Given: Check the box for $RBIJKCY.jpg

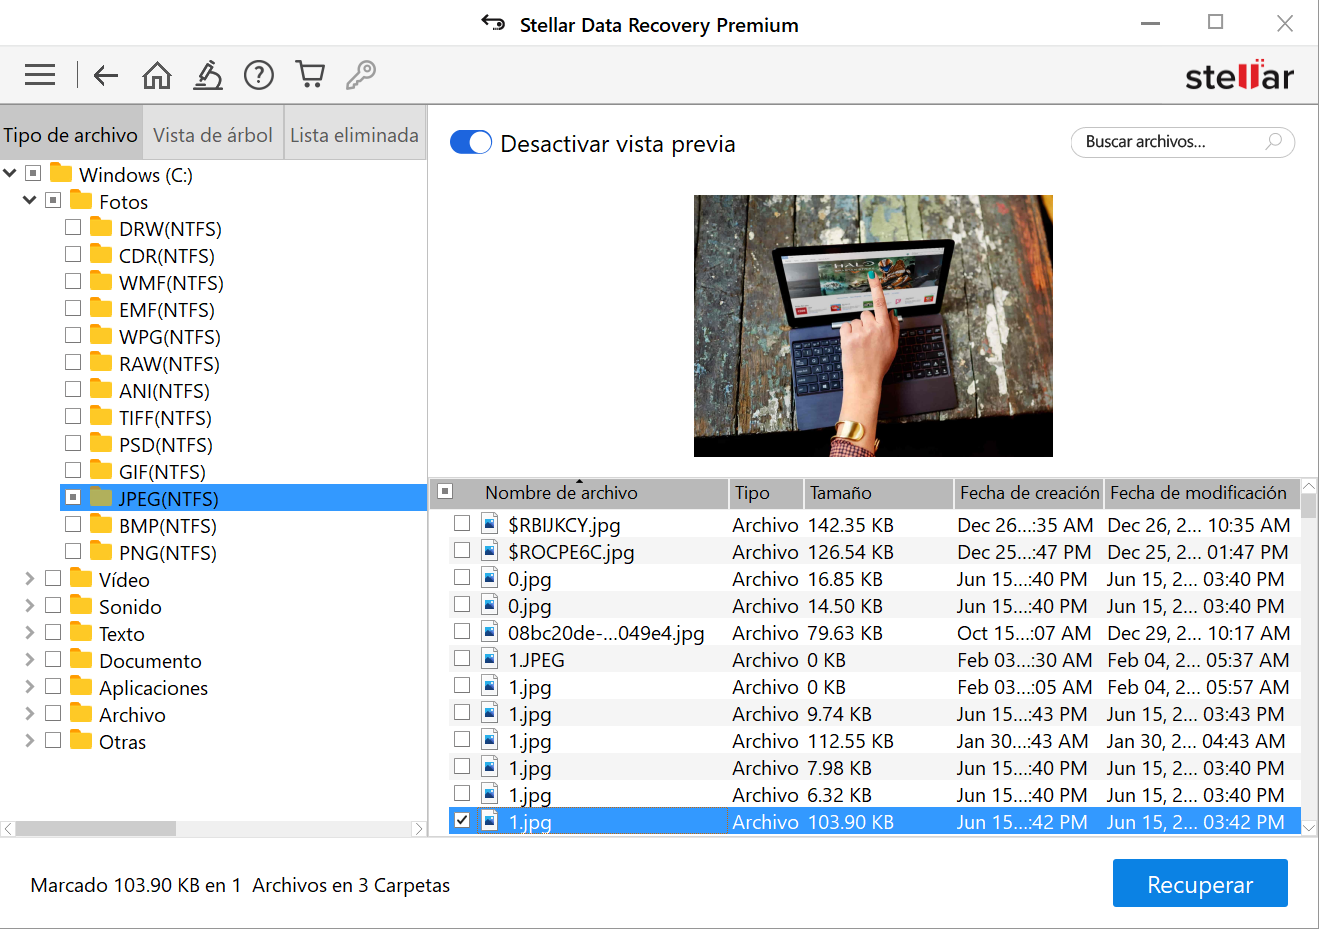Looking at the screenshot, I should (462, 523).
